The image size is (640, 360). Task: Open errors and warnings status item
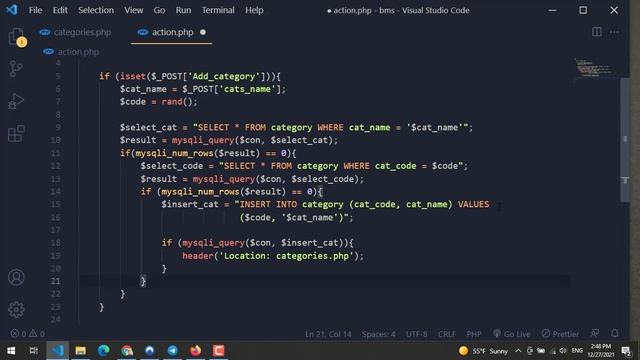click(x=28, y=334)
